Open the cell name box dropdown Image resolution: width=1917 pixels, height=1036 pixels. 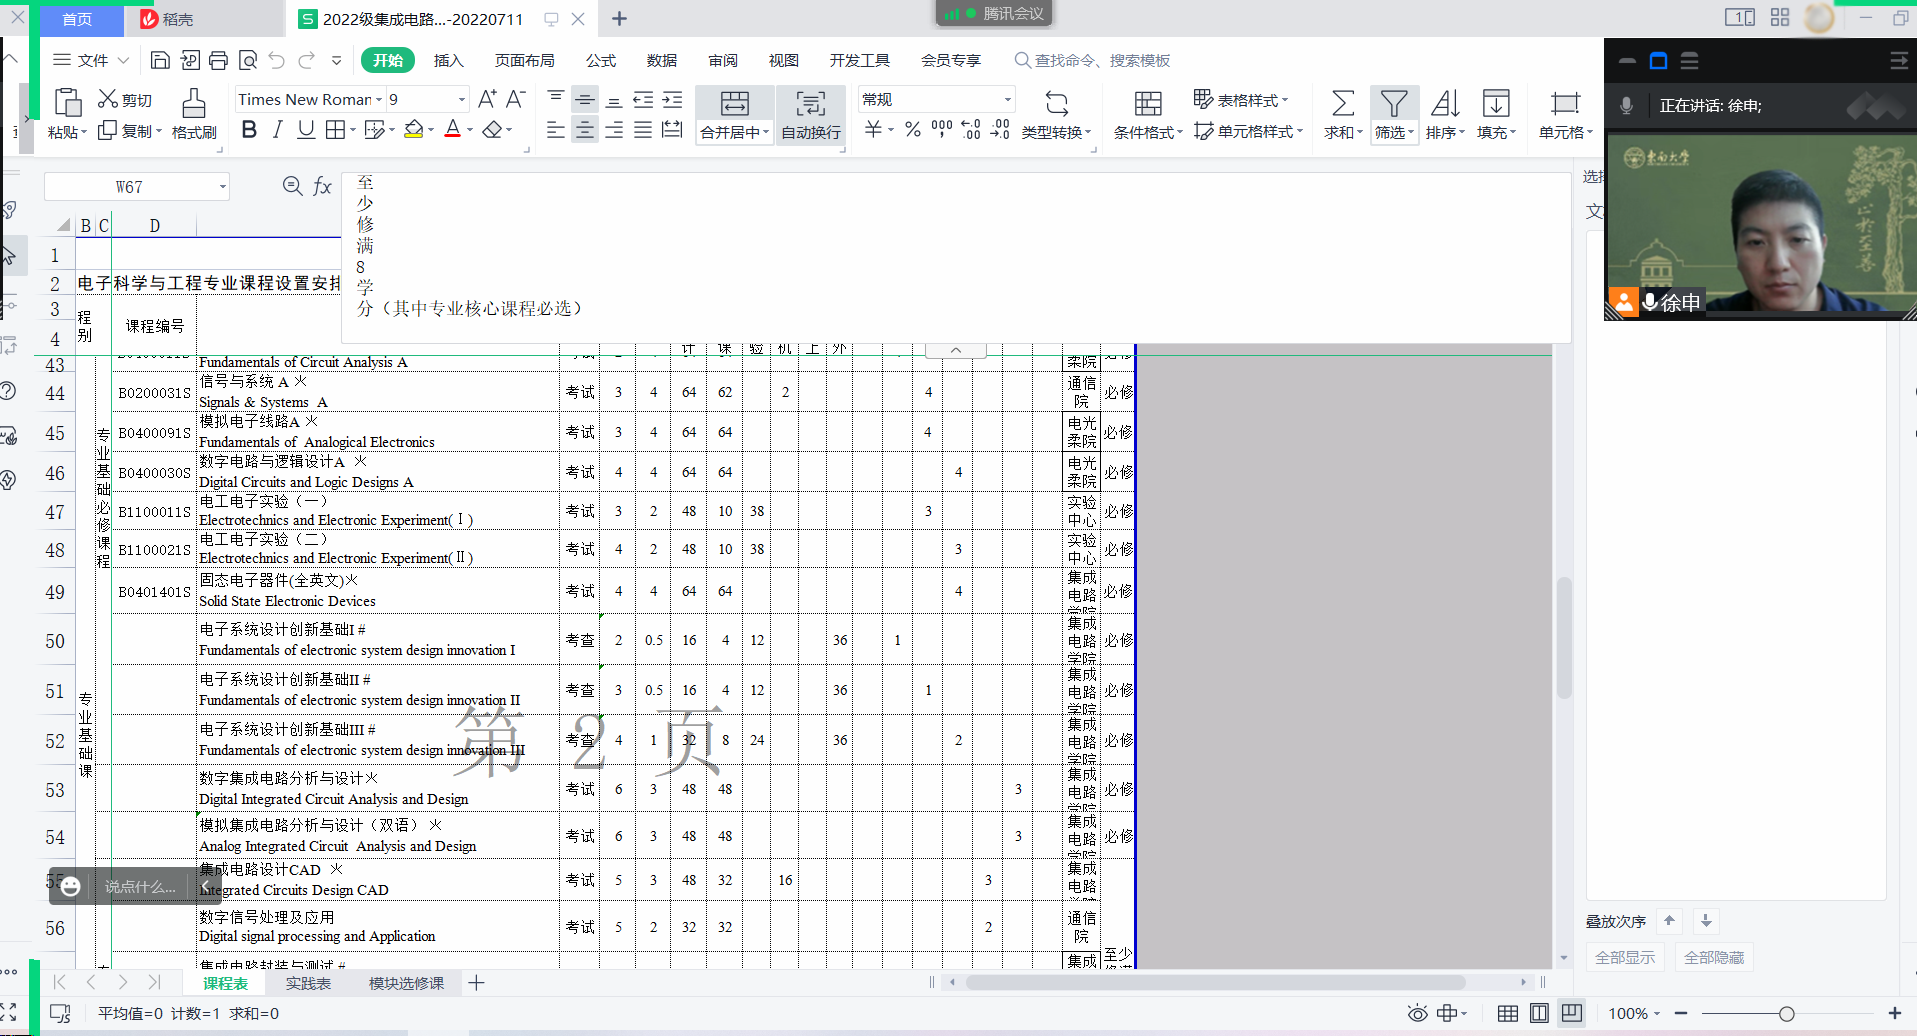click(223, 187)
